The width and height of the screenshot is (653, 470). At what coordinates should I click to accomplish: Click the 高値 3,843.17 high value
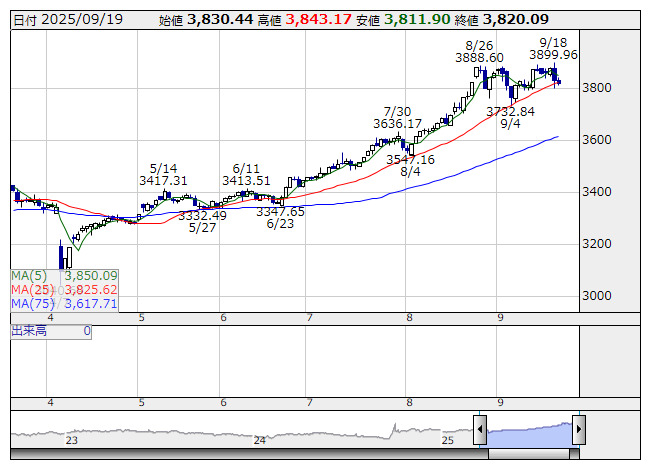(x=304, y=20)
